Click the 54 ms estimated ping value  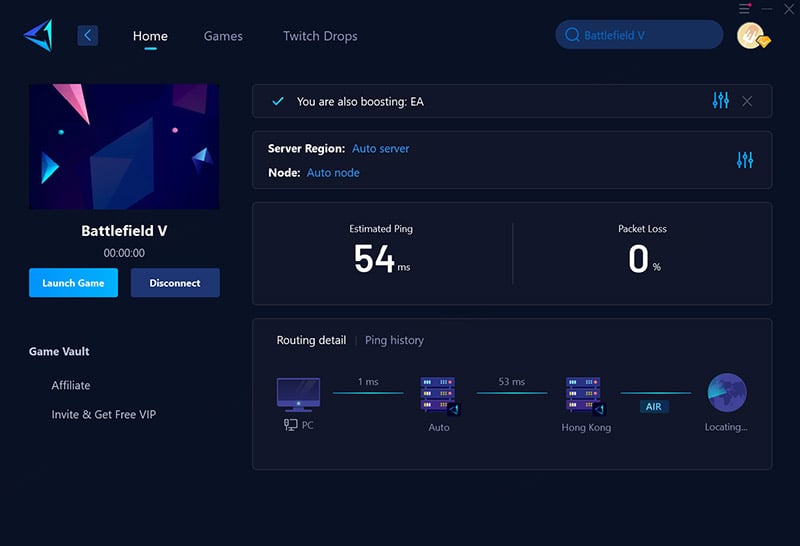point(382,259)
